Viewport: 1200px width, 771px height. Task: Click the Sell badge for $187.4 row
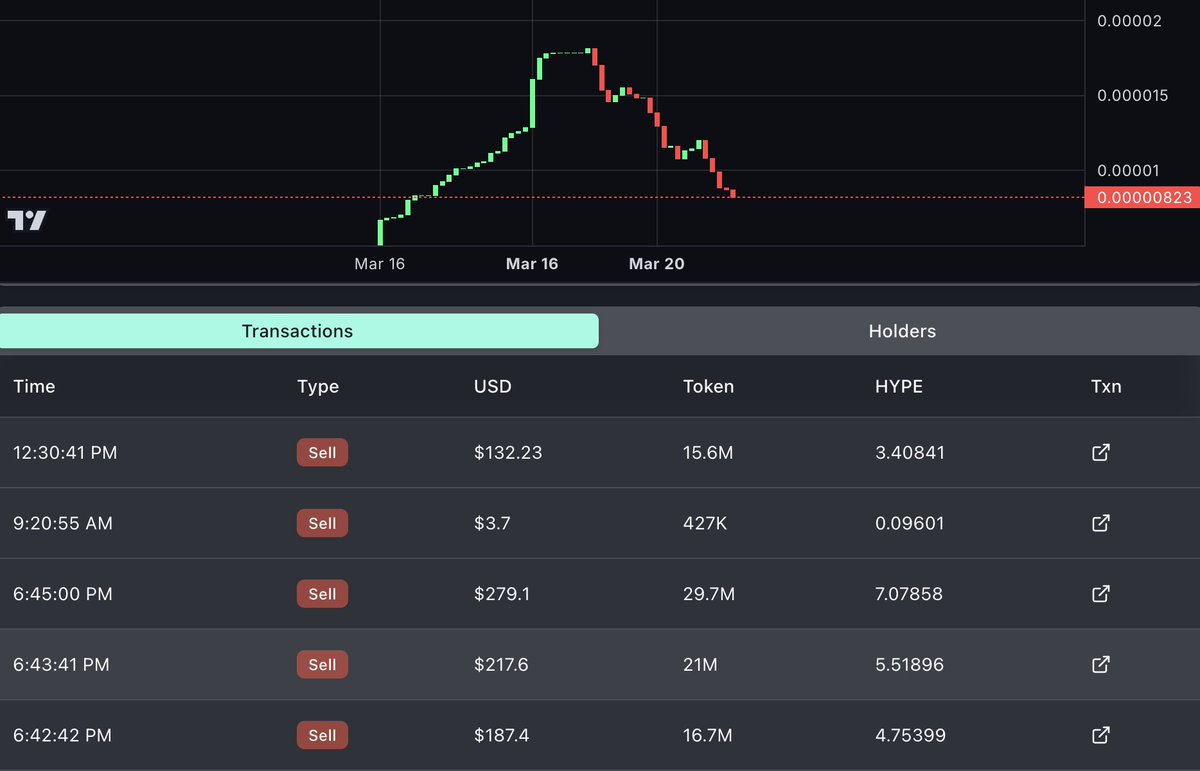pyautogui.click(x=322, y=735)
